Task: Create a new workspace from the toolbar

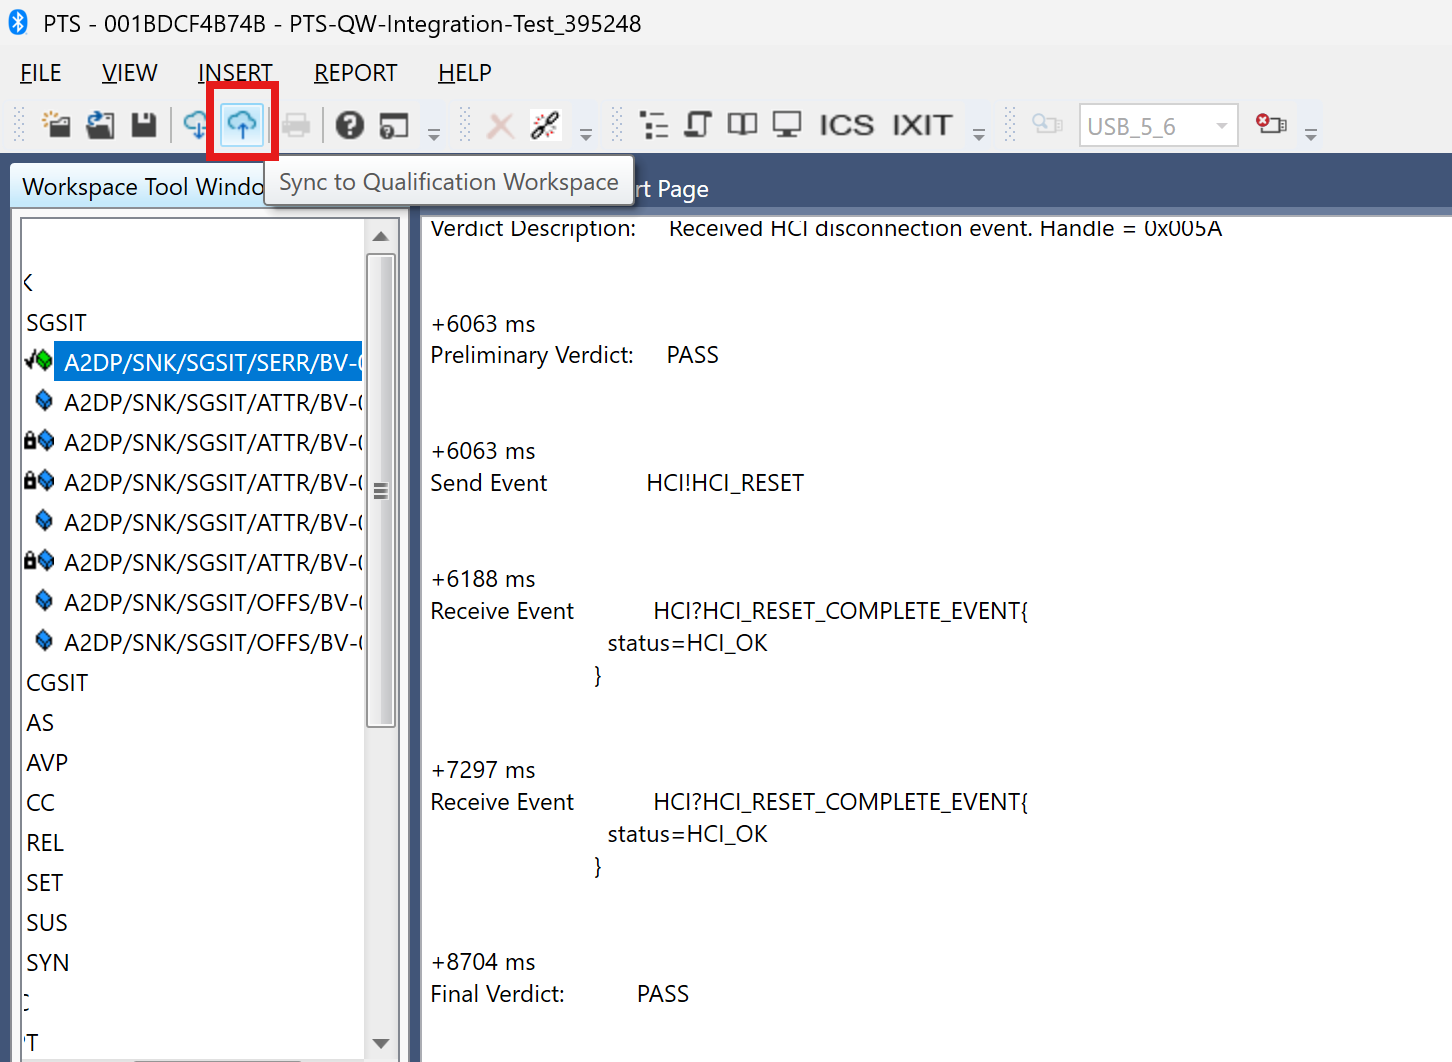Action: point(56,125)
